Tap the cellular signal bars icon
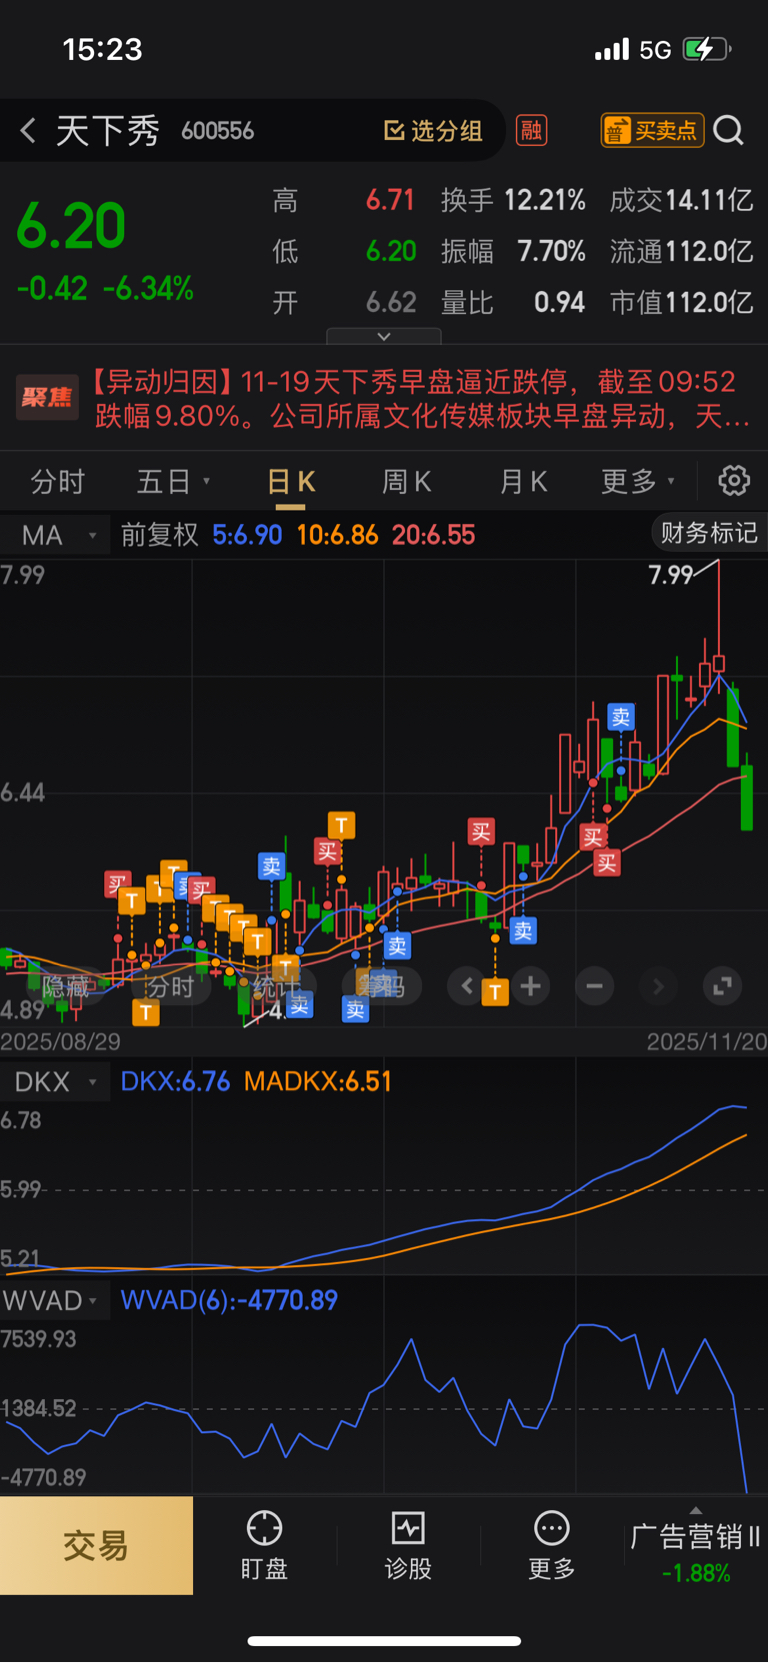Viewport: 768px width, 1663px height. coord(612,49)
